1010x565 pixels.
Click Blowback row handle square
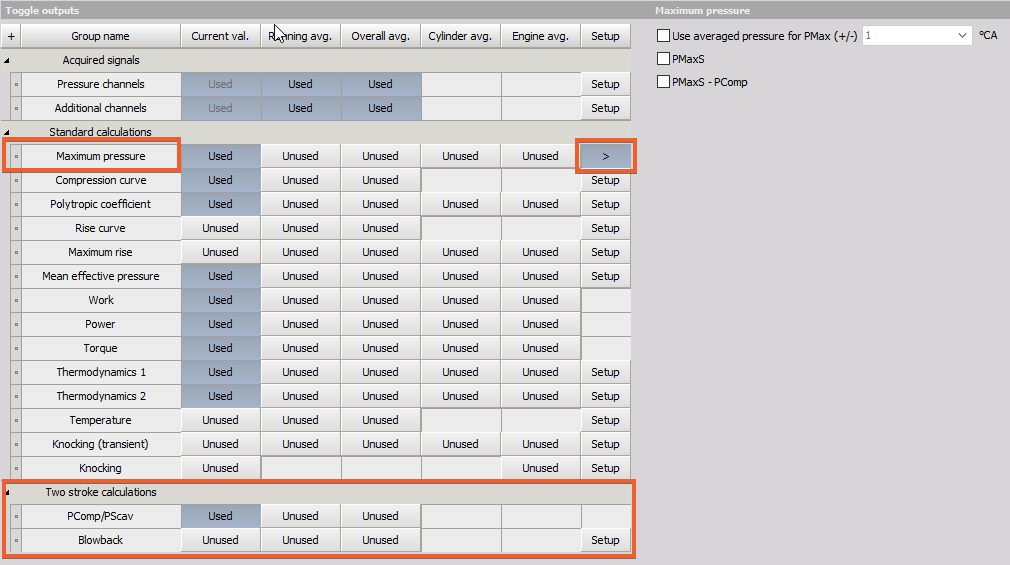tap(16, 541)
